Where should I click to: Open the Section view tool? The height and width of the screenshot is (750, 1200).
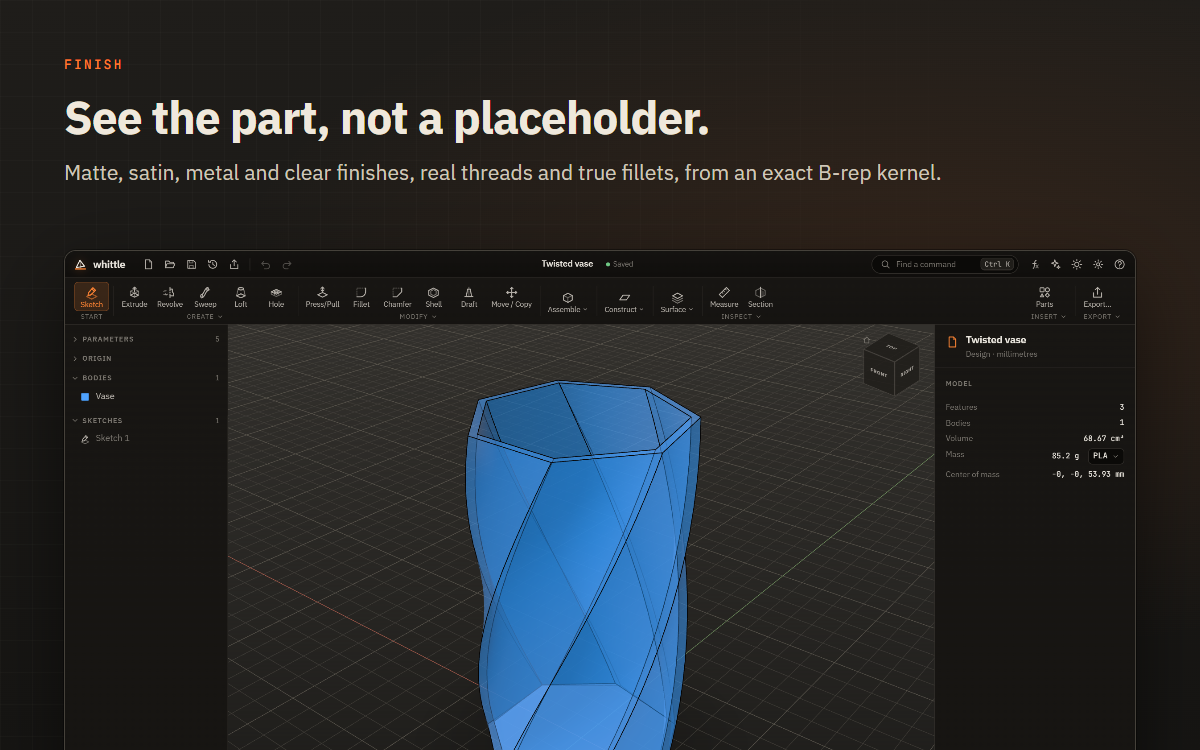pos(760,297)
